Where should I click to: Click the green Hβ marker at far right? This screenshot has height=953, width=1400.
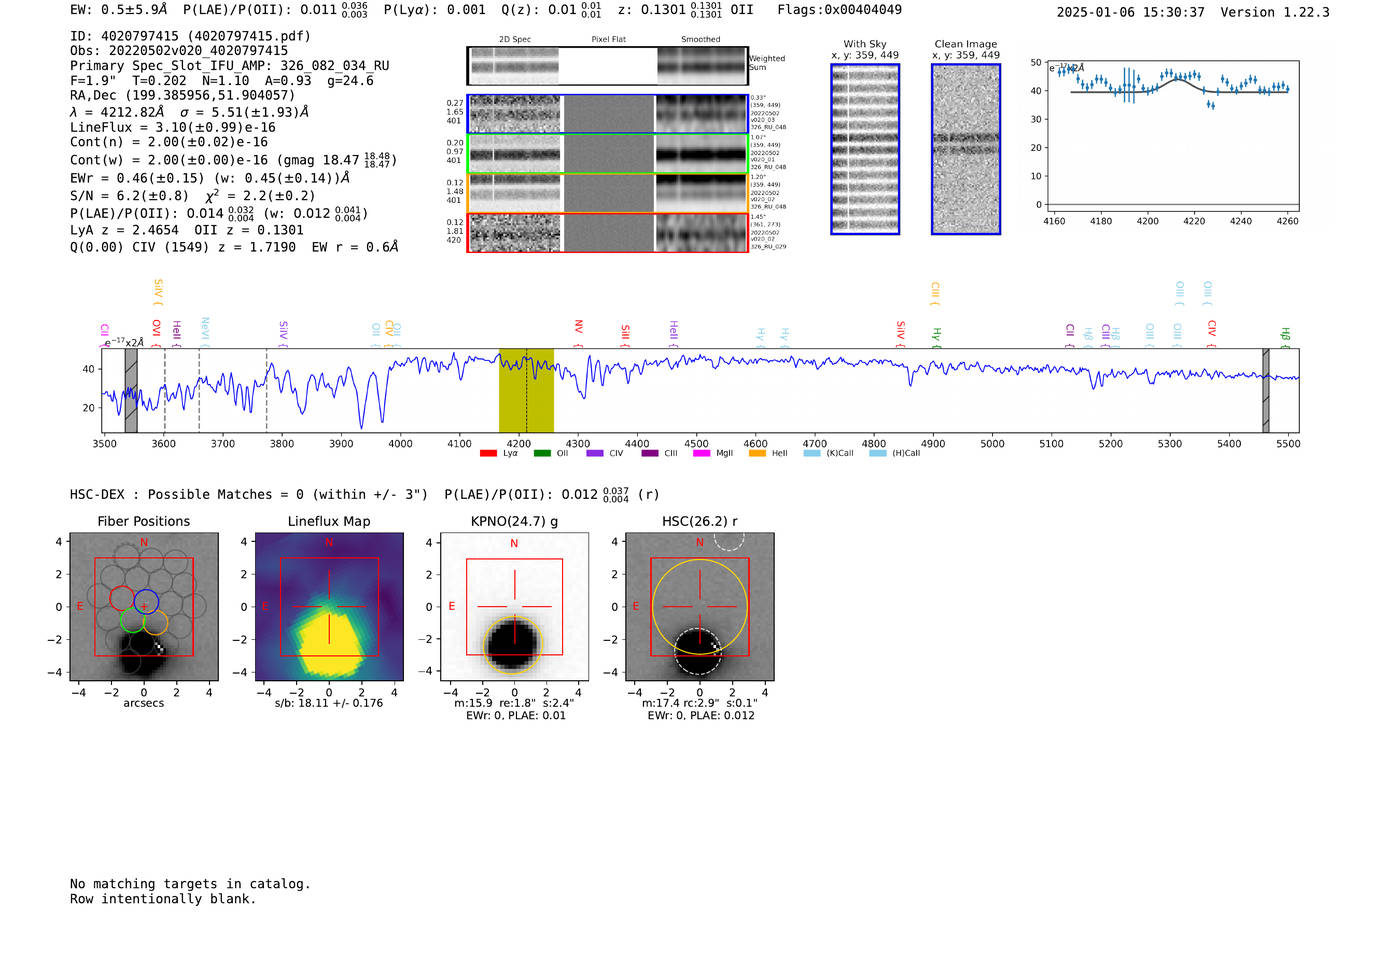(1286, 335)
